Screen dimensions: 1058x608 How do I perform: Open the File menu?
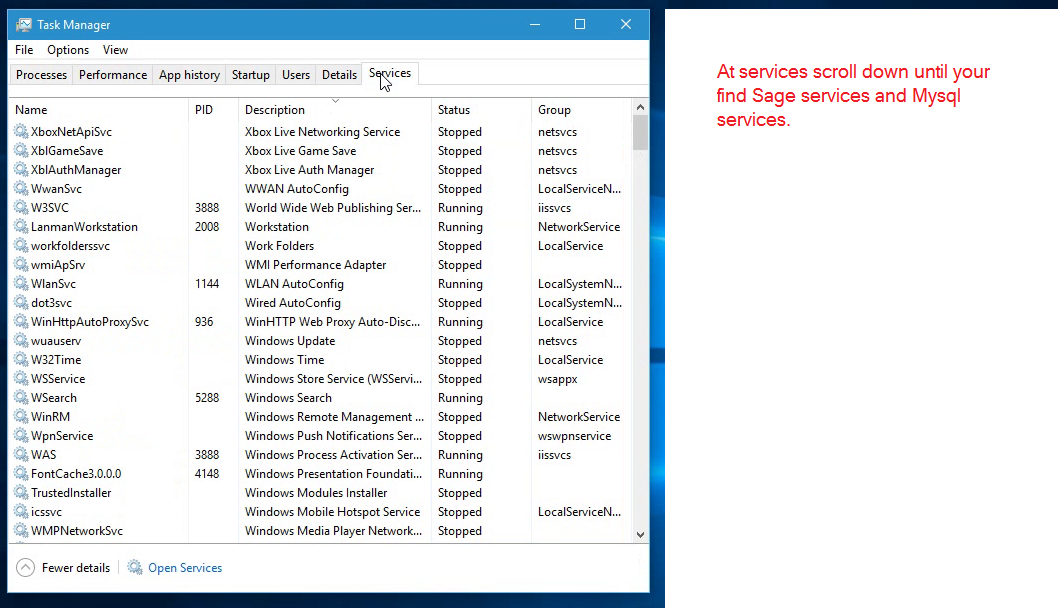pos(24,50)
